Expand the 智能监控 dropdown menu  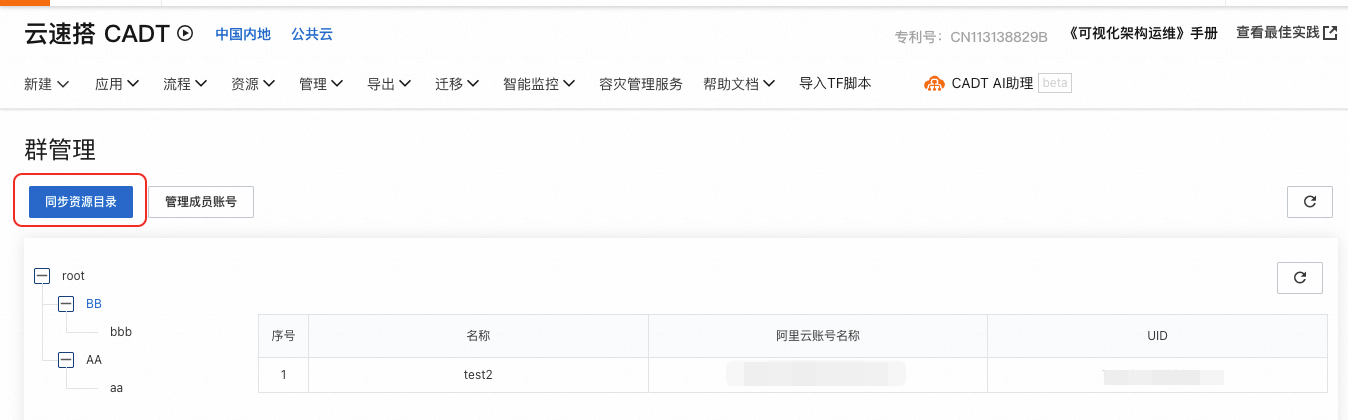click(539, 84)
